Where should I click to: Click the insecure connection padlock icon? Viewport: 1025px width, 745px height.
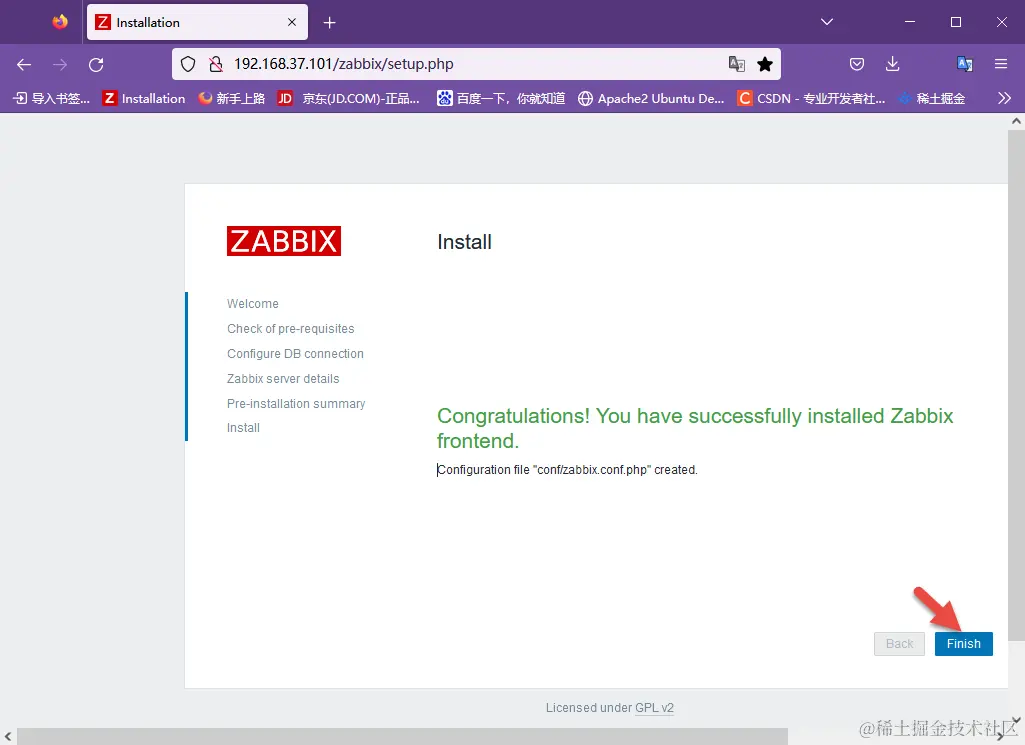point(216,64)
